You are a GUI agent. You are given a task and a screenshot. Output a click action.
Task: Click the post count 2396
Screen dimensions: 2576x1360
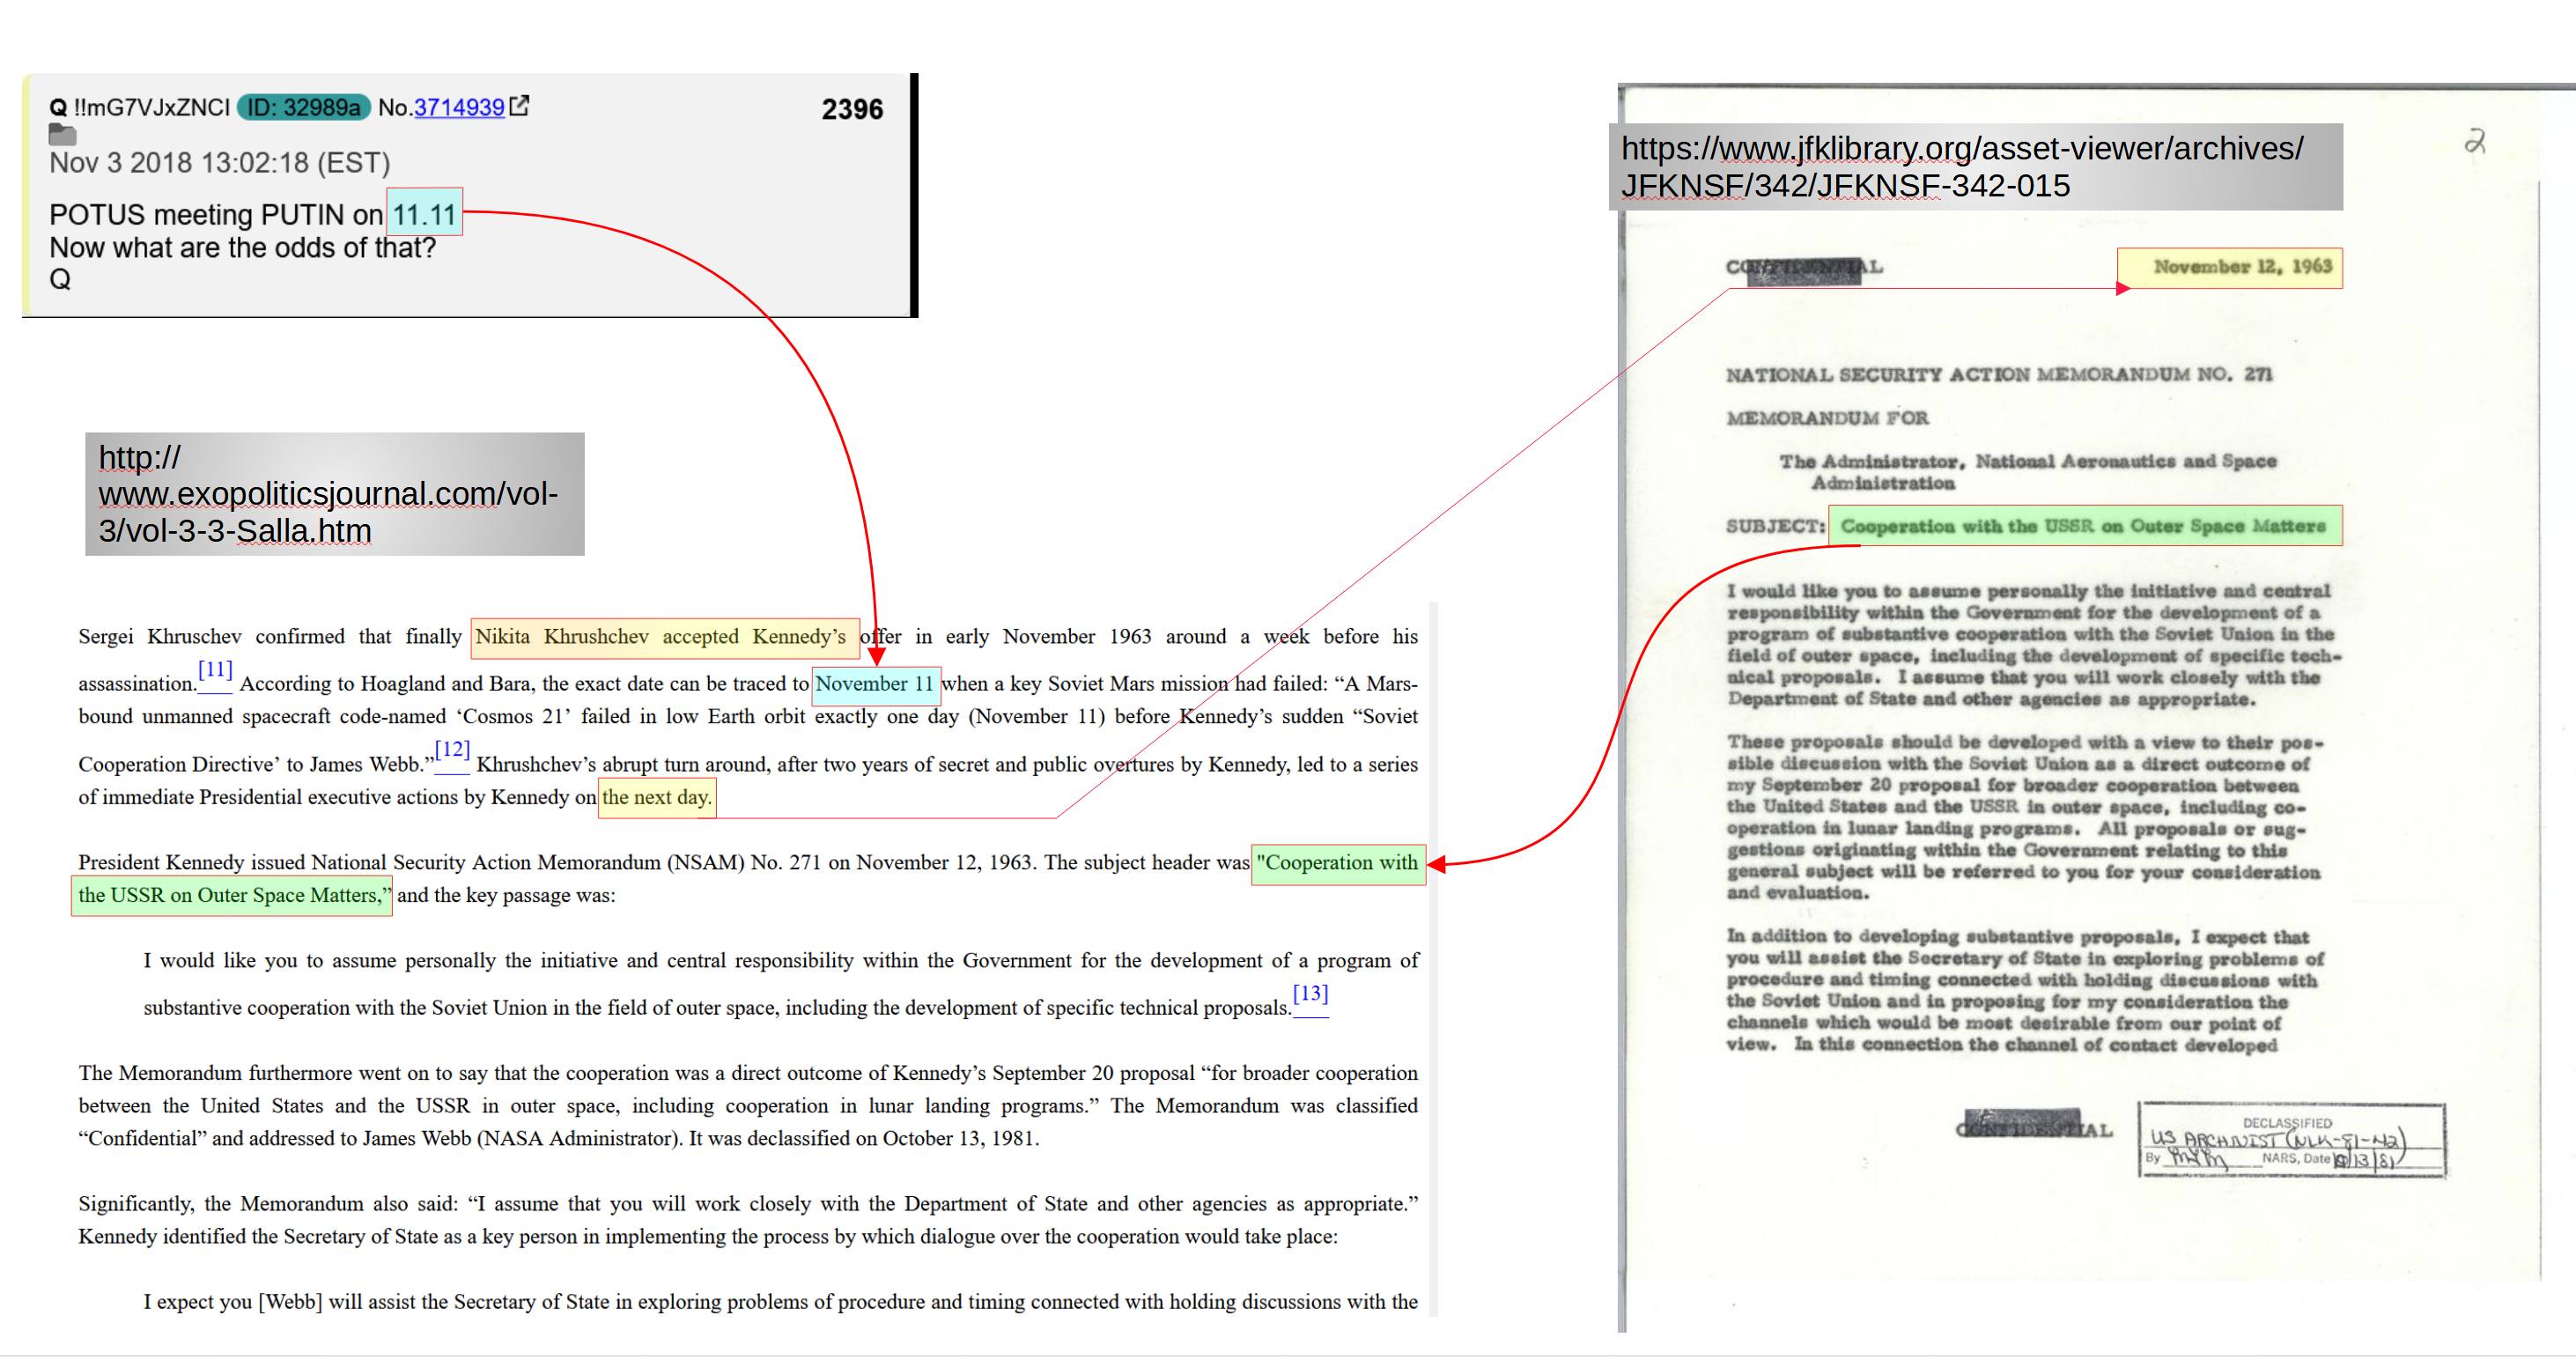pos(852,109)
